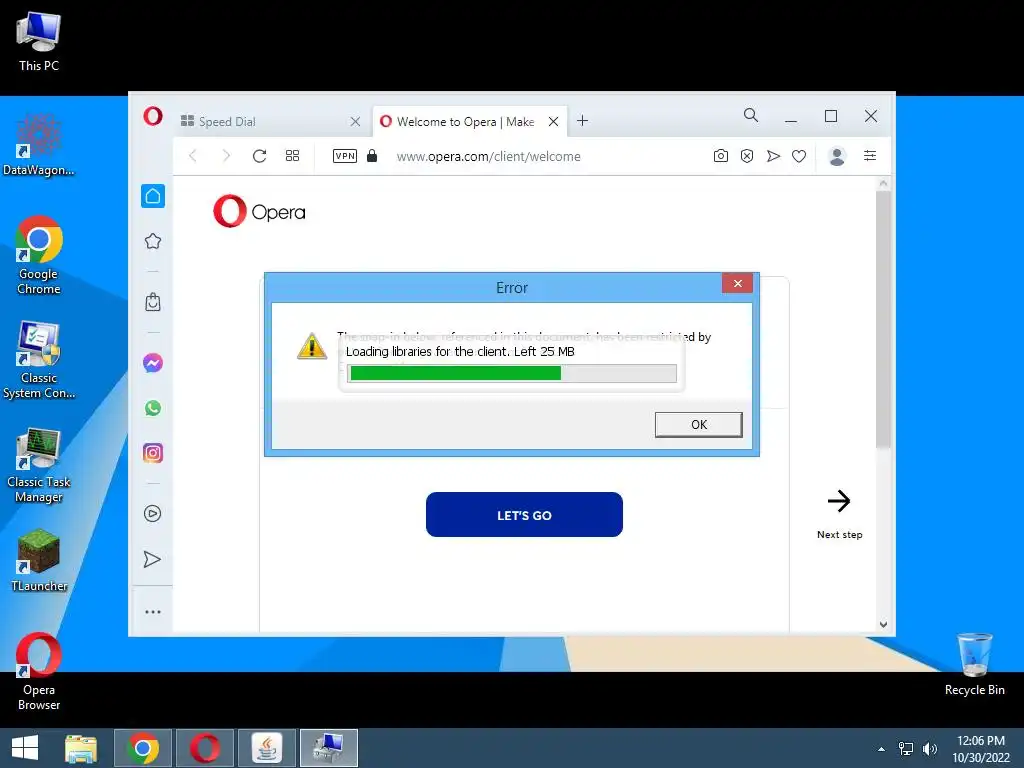Screen dimensions: 1024x768
Task: Close the Welcome to Opera tab
Action: [x=553, y=121]
